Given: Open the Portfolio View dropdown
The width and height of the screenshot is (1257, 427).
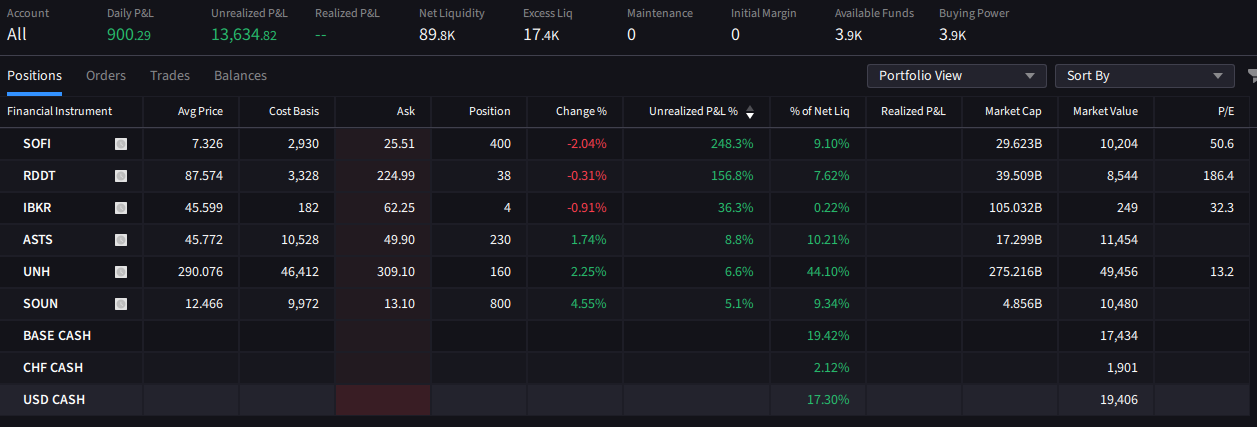Looking at the screenshot, I should (957, 76).
